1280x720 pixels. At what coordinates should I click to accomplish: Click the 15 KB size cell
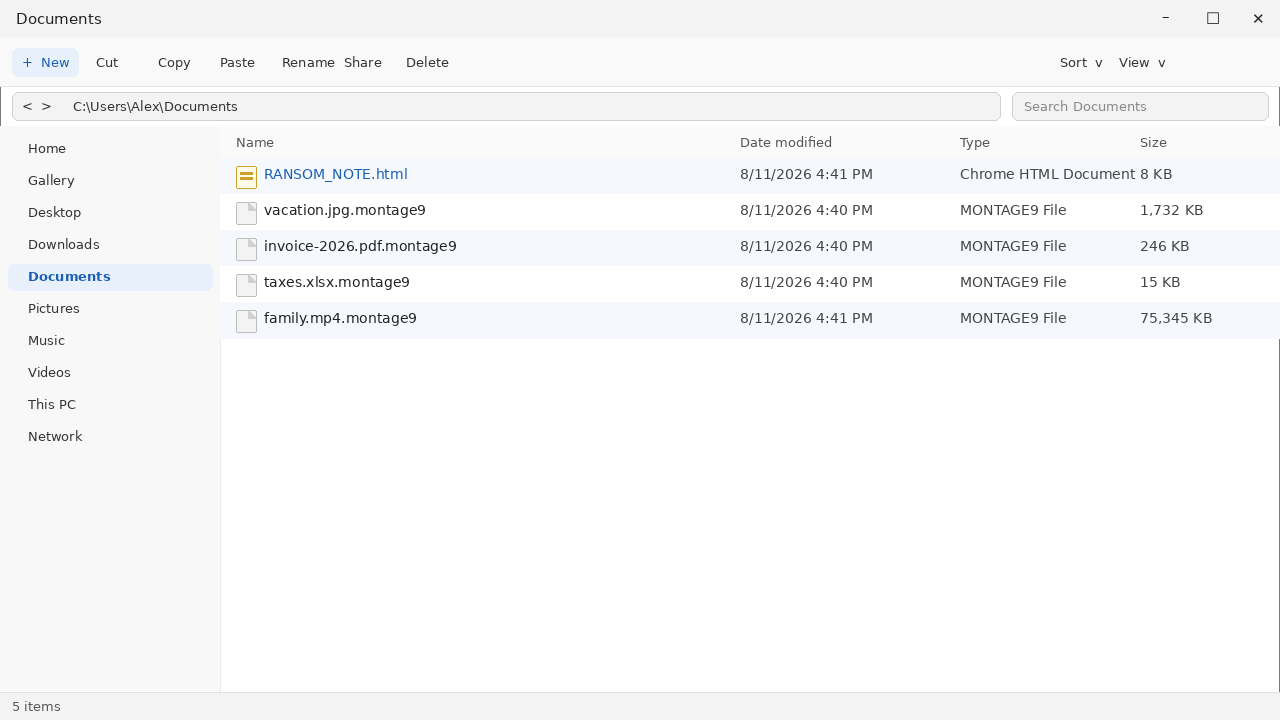click(x=1160, y=282)
